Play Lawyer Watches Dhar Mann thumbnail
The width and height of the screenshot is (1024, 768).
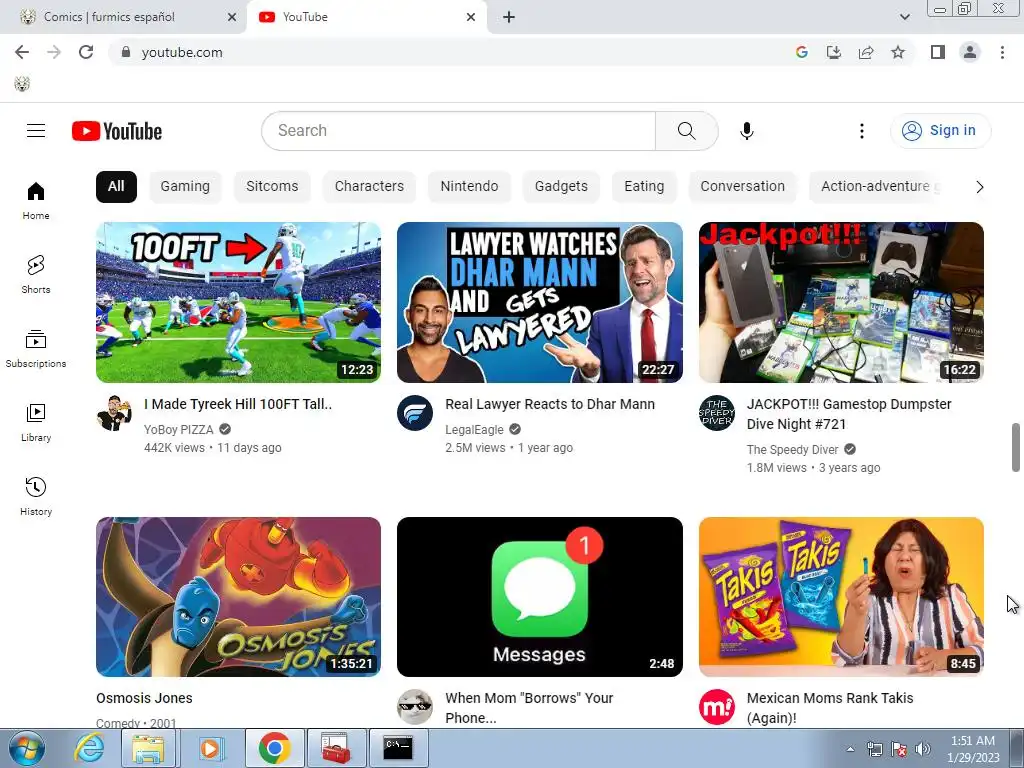pos(540,302)
